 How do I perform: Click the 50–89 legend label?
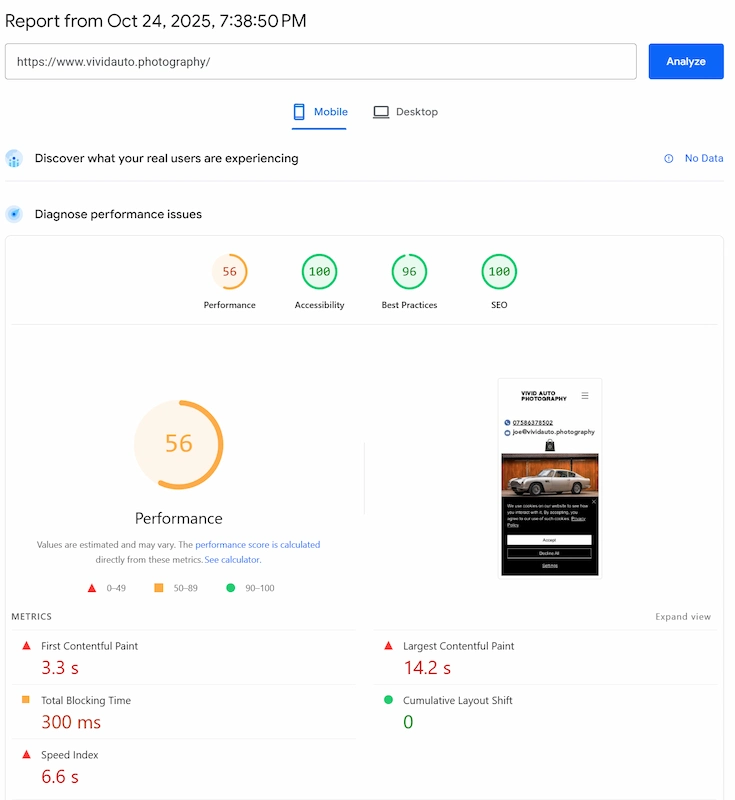pyautogui.click(x=186, y=588)
